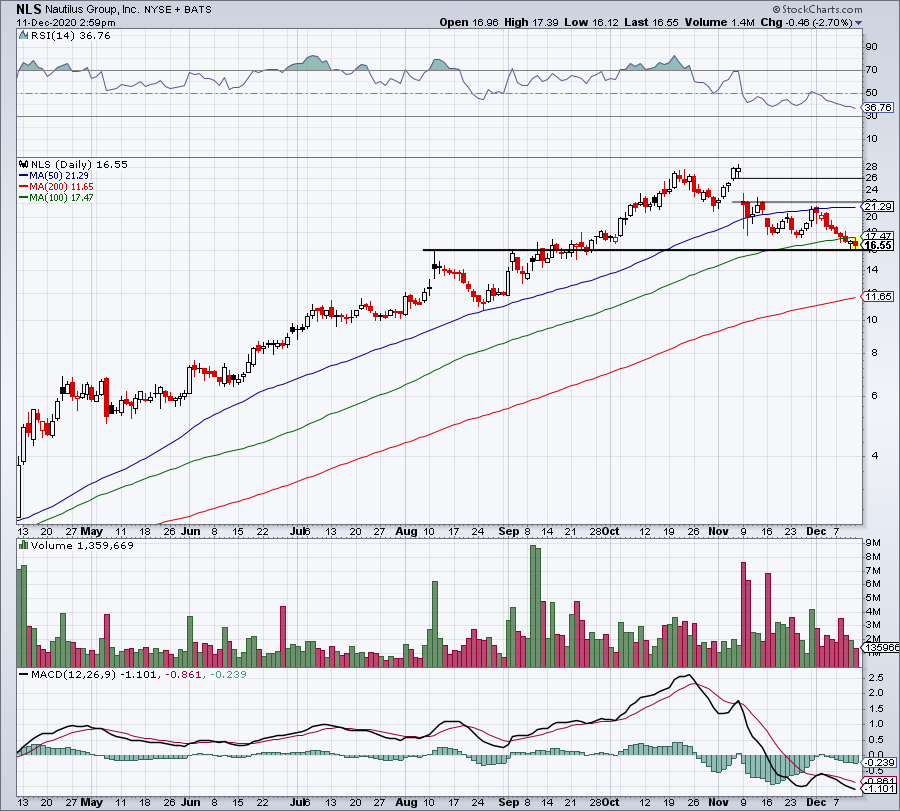
Task: Click the MACD(12,26,9) -1.101 legend text
Action: [x=94, y=674]
